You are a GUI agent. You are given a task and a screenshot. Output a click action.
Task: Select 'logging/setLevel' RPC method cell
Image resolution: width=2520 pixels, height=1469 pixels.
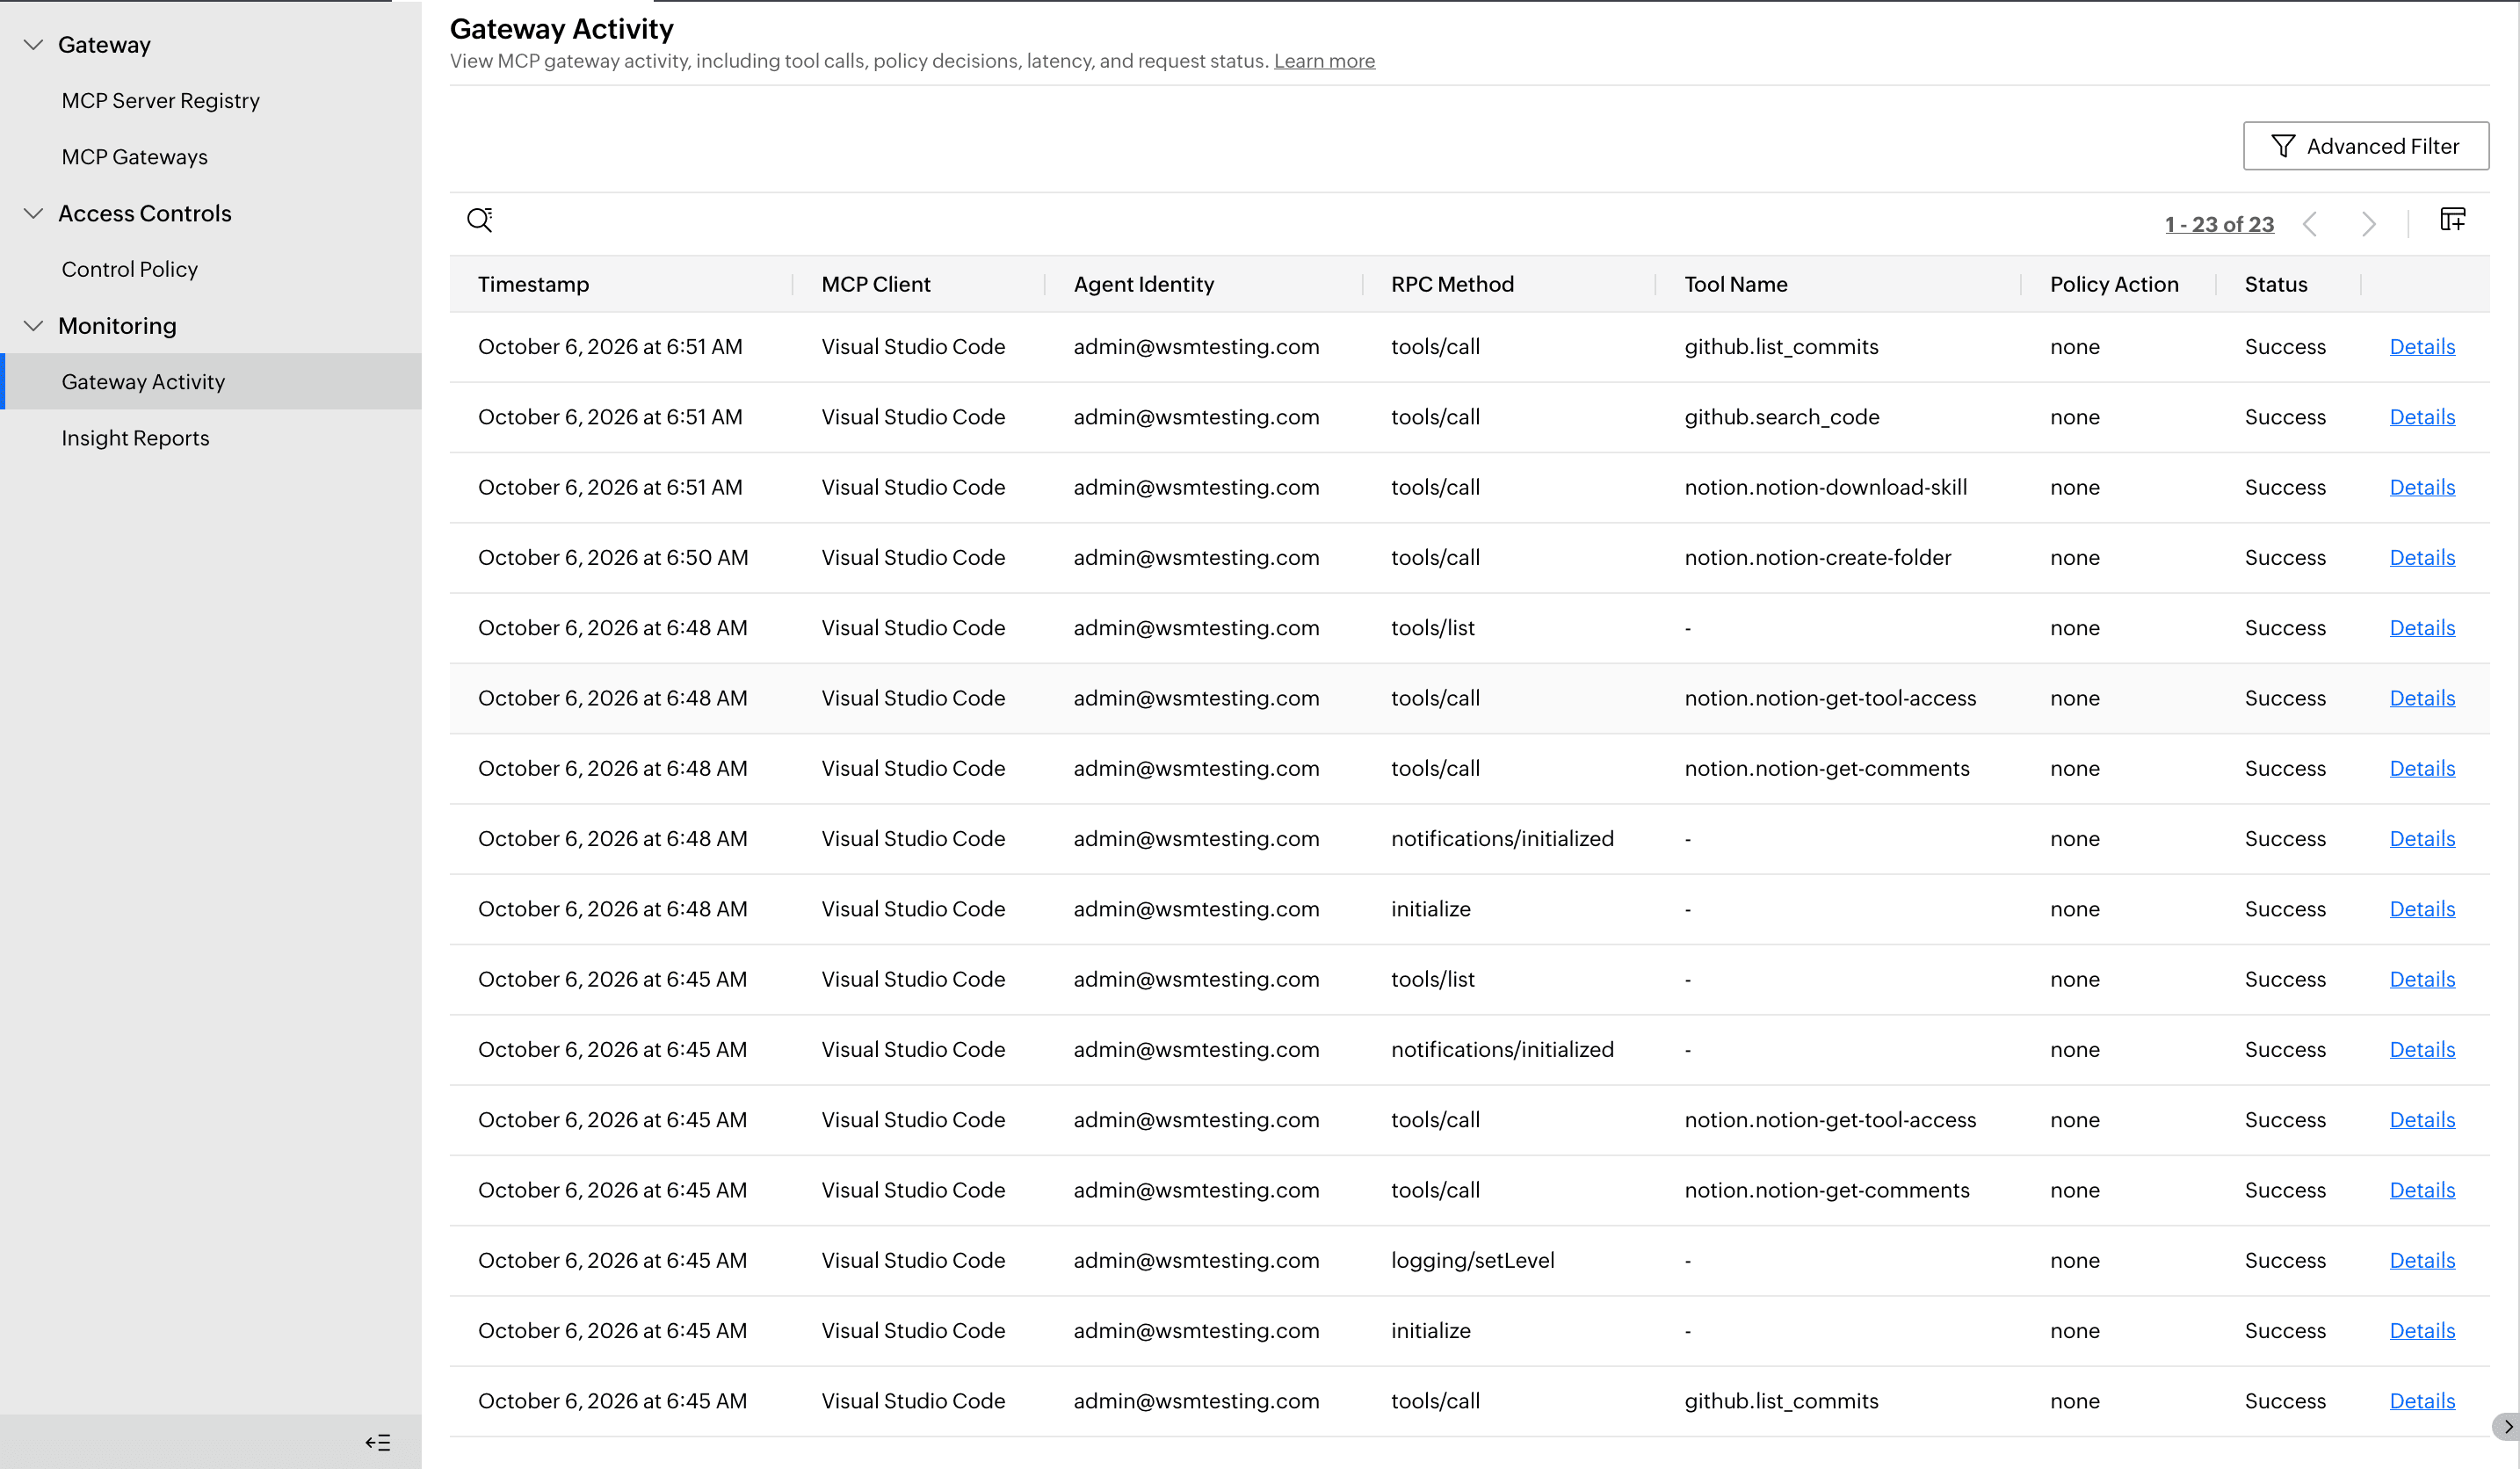(x=1472, y=1260)
